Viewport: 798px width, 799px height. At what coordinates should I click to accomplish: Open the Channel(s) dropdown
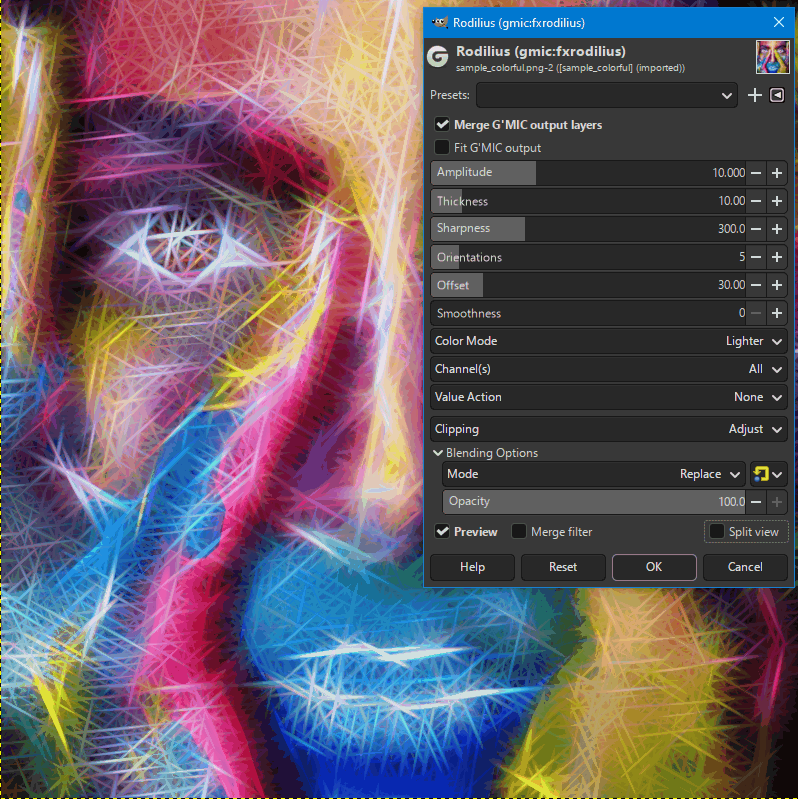pos(608,369)
